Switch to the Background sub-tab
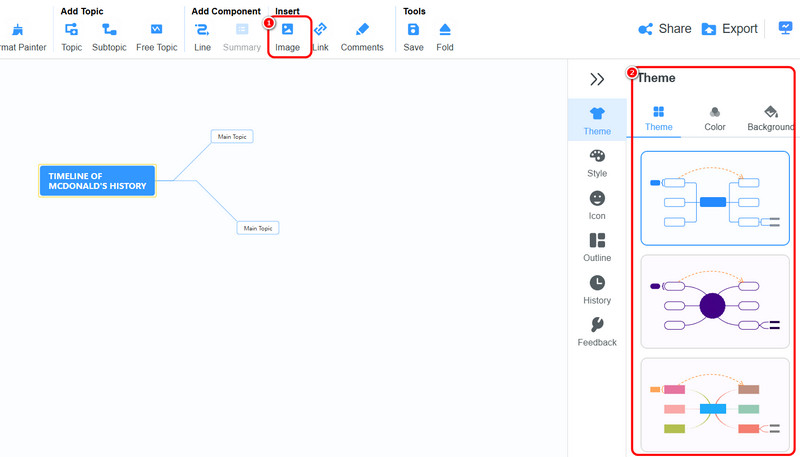The height and width of the screenshot is (457, 800). [x=770, y=119]
